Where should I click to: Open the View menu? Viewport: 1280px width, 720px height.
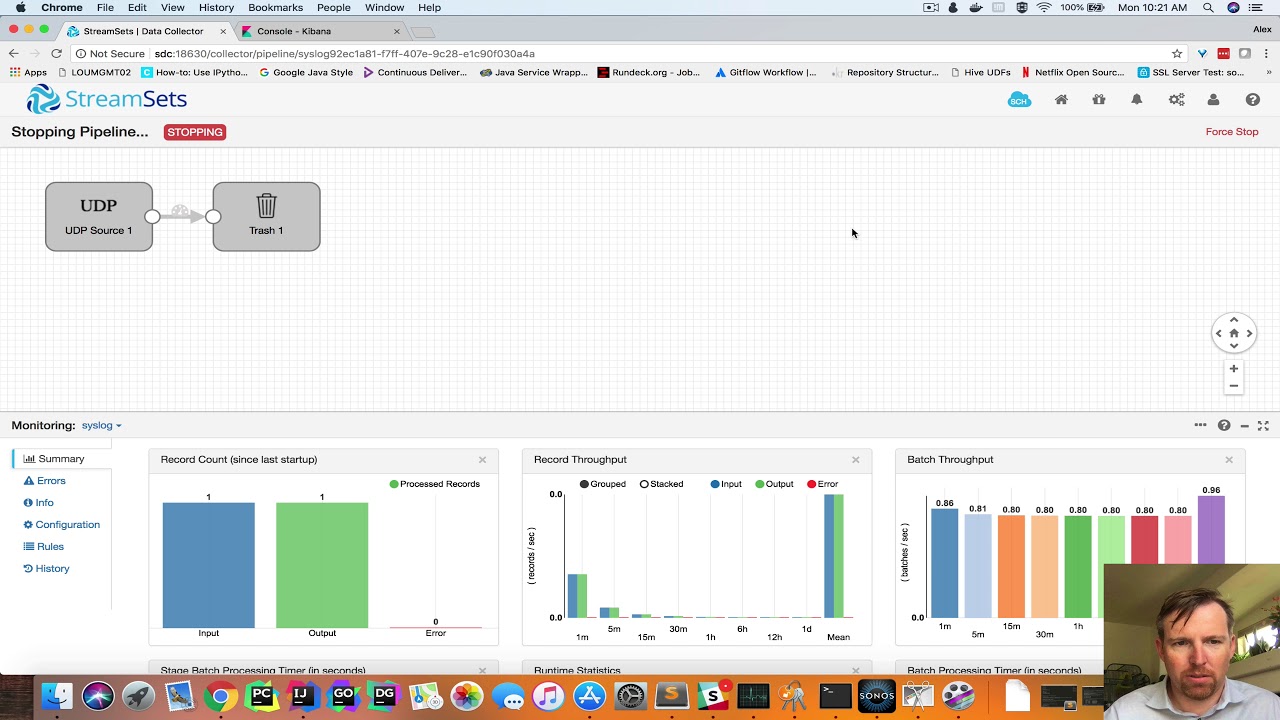coord(173,7)
